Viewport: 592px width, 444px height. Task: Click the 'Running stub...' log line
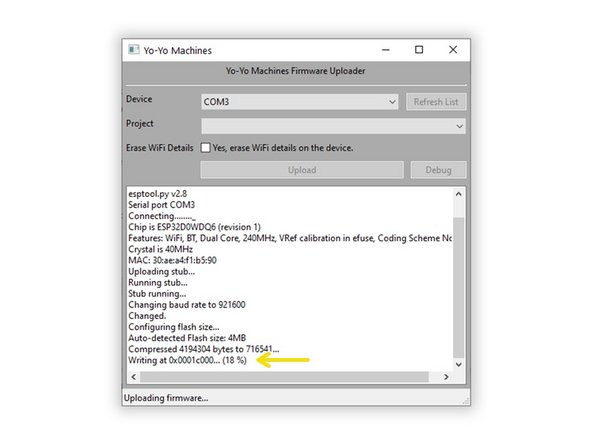tap(158, 282)
